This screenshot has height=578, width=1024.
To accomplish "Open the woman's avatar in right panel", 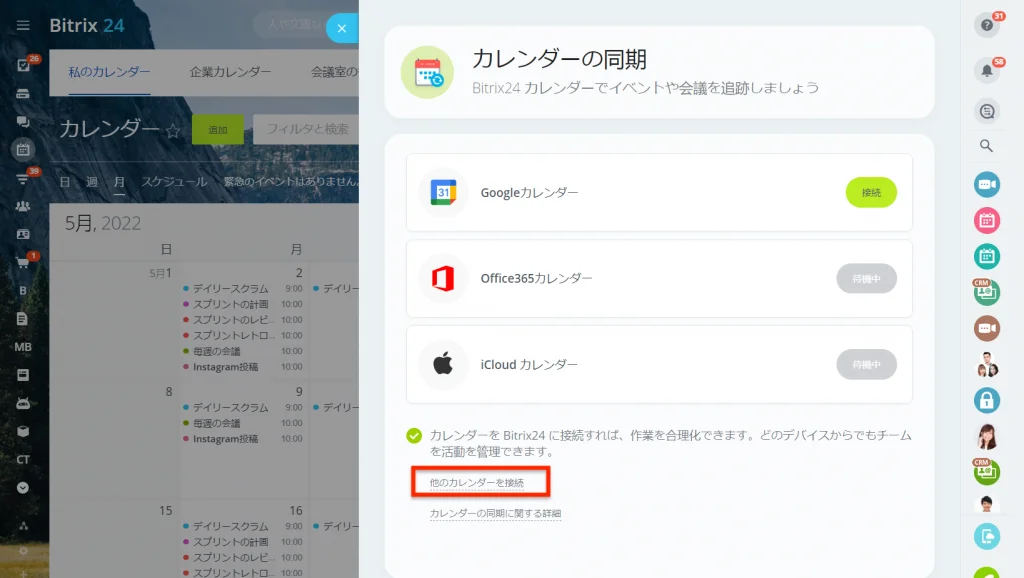I will click(x=987, y=436).
